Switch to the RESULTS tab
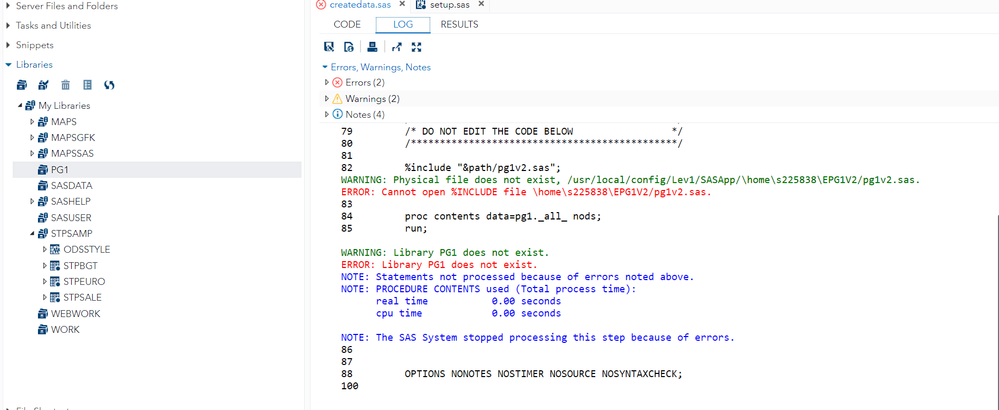This screenshot has width=999, height=410. pos(459,24)
